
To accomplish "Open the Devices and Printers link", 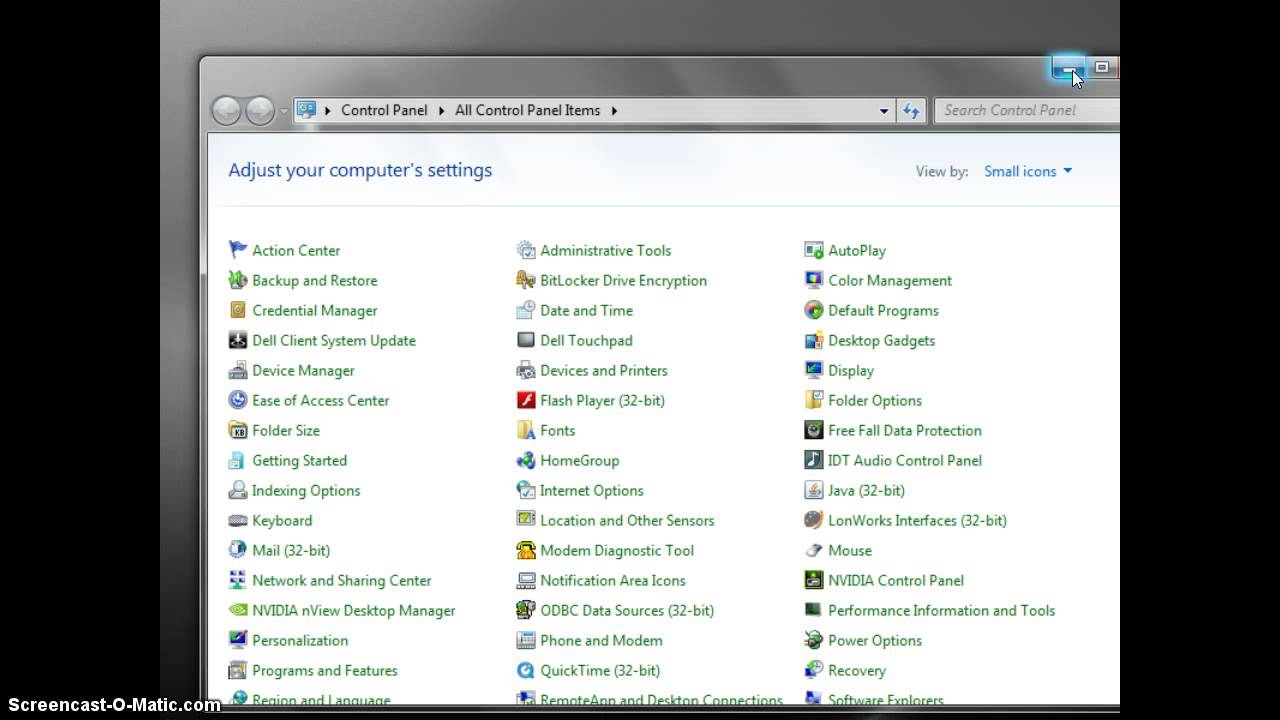I will coord(604,370).
